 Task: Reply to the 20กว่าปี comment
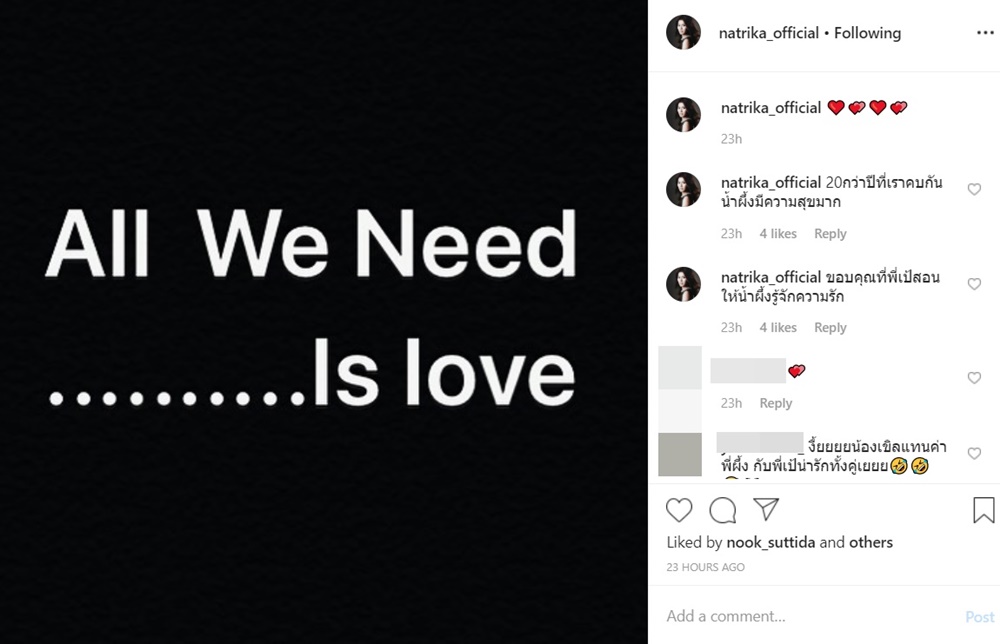(x=830, y=234)
